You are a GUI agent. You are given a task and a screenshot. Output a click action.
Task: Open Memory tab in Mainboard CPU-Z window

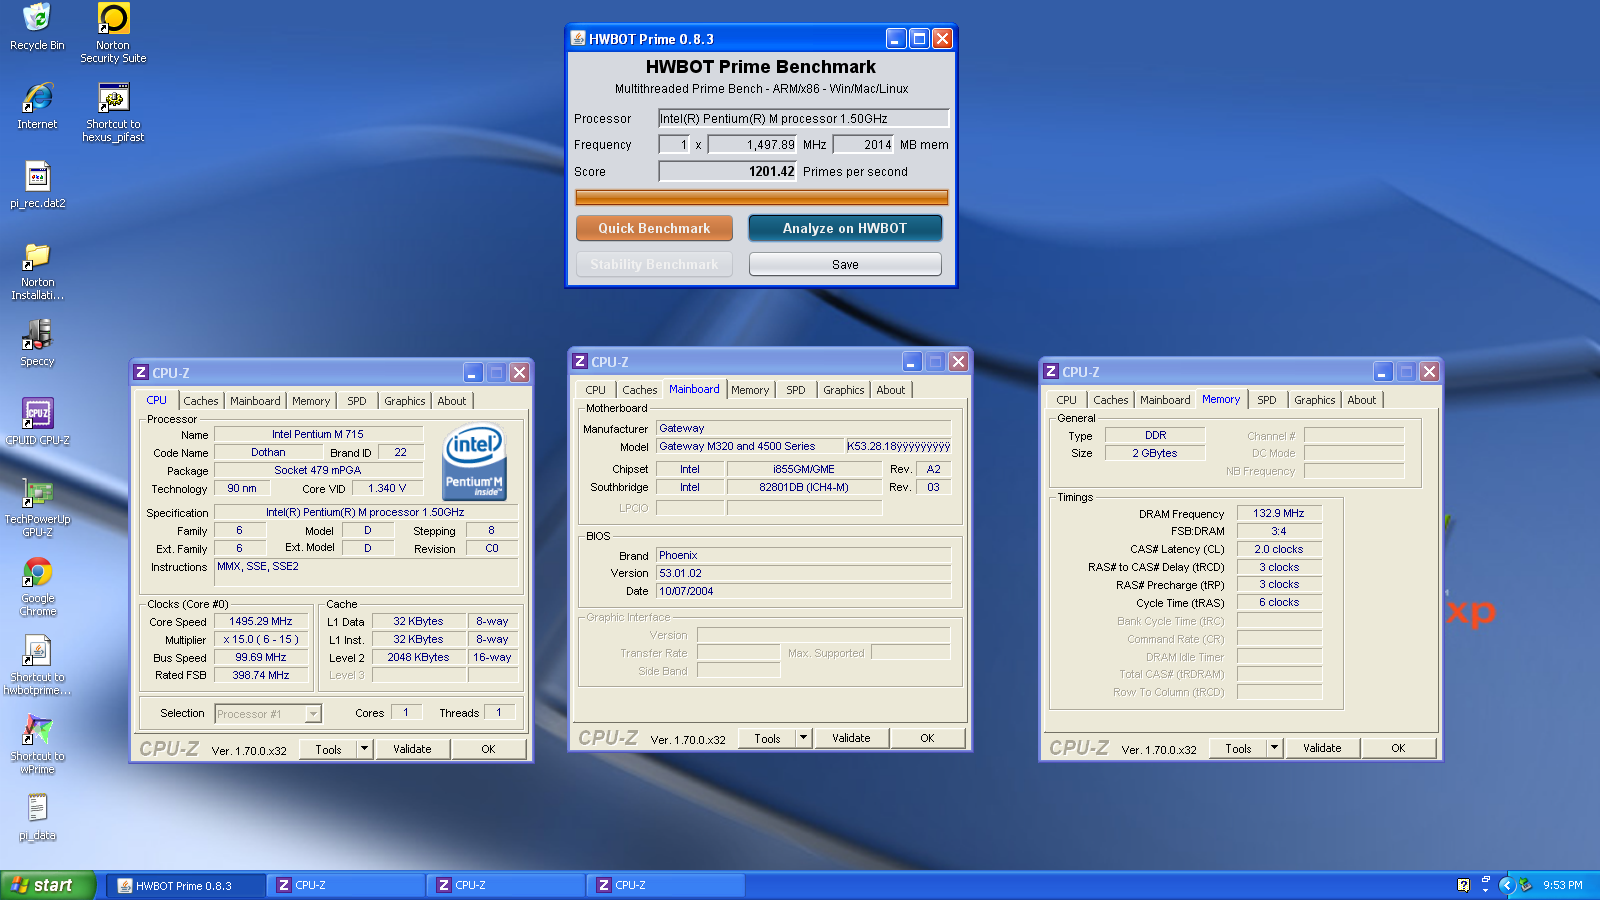(750, 390)
